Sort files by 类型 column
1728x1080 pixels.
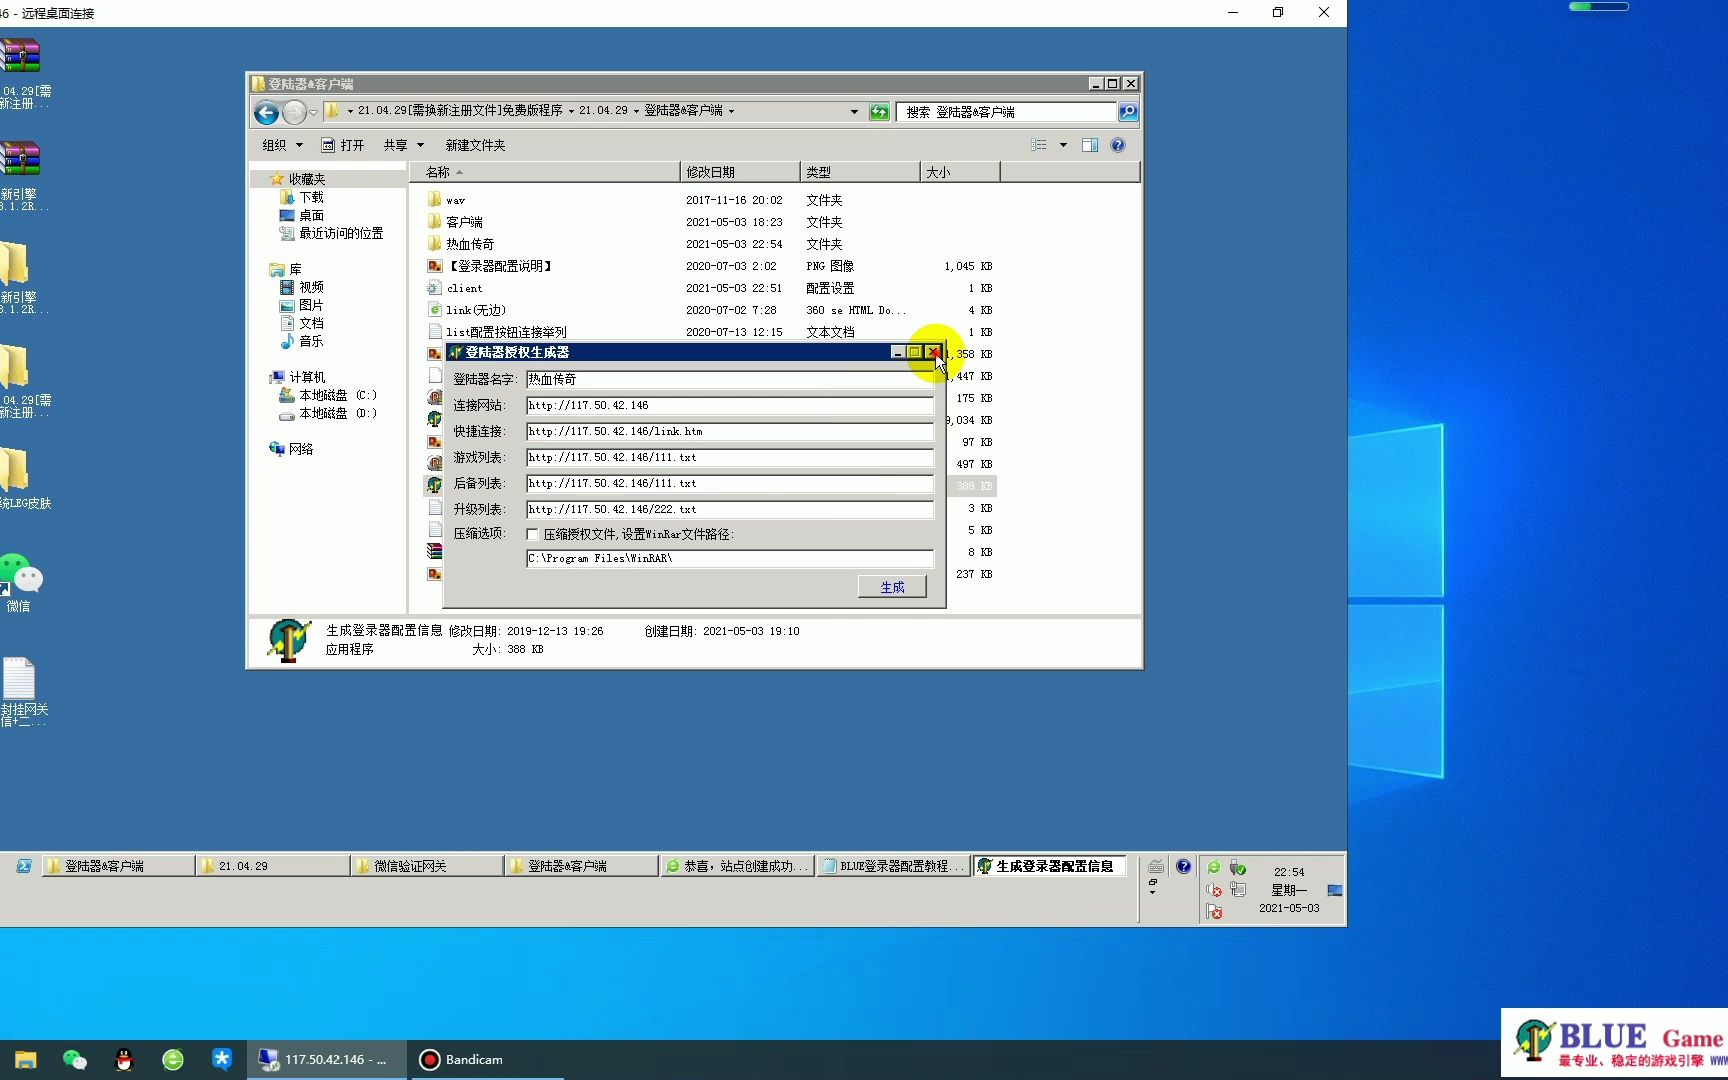[x=860, y=172]
